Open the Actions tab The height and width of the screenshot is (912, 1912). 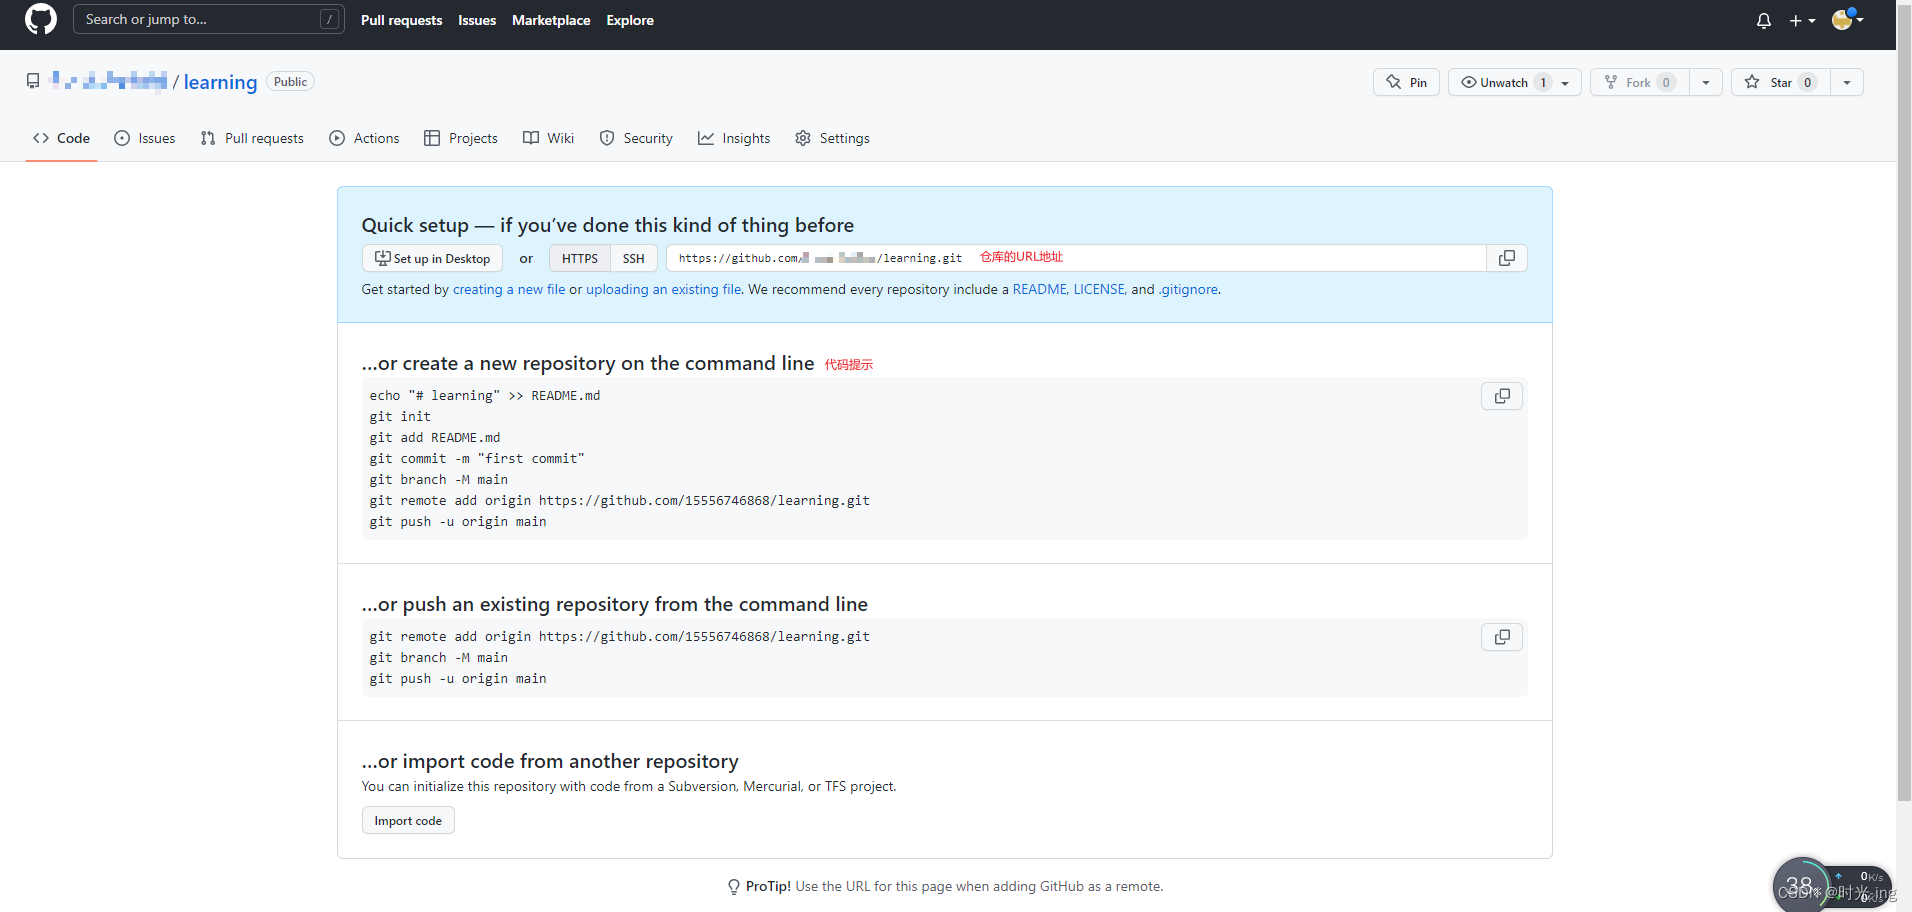[364, 138]
